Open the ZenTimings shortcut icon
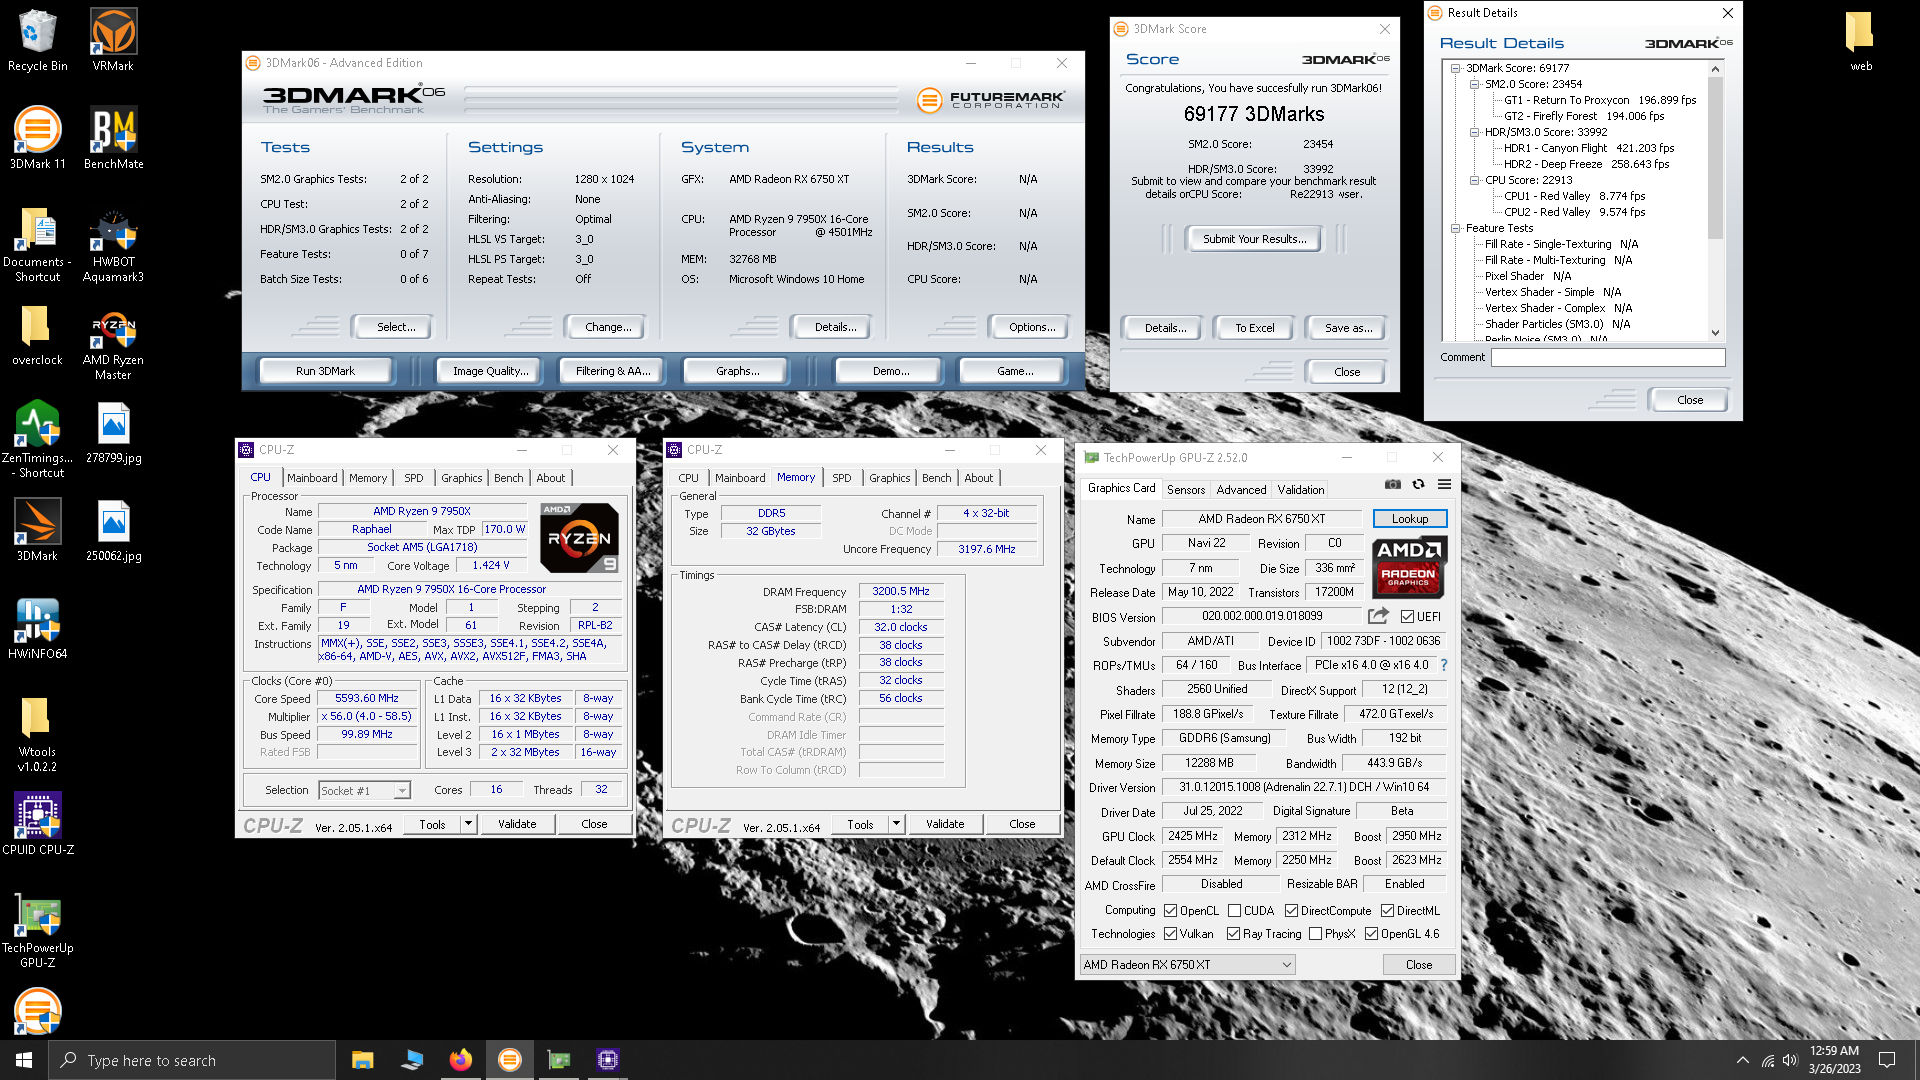Screen dimensions: 1920x1080 [37, 440]
